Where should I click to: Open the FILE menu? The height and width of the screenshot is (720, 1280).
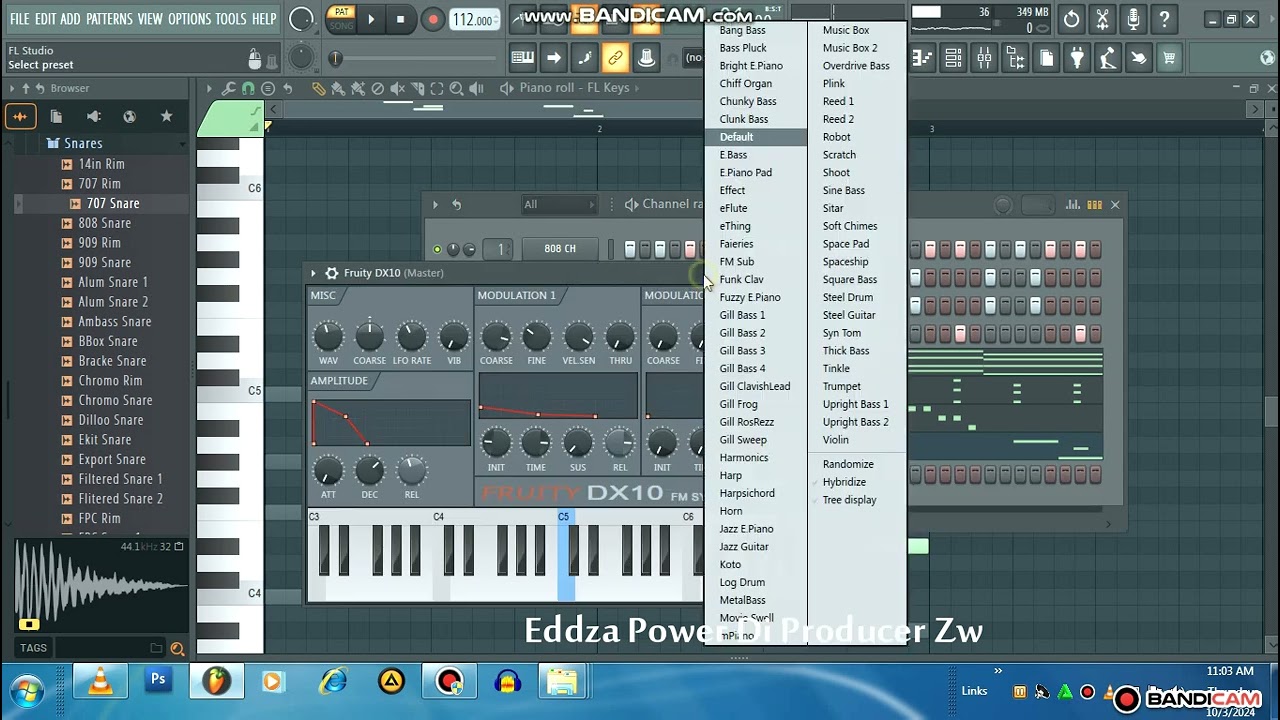[19, 19]
